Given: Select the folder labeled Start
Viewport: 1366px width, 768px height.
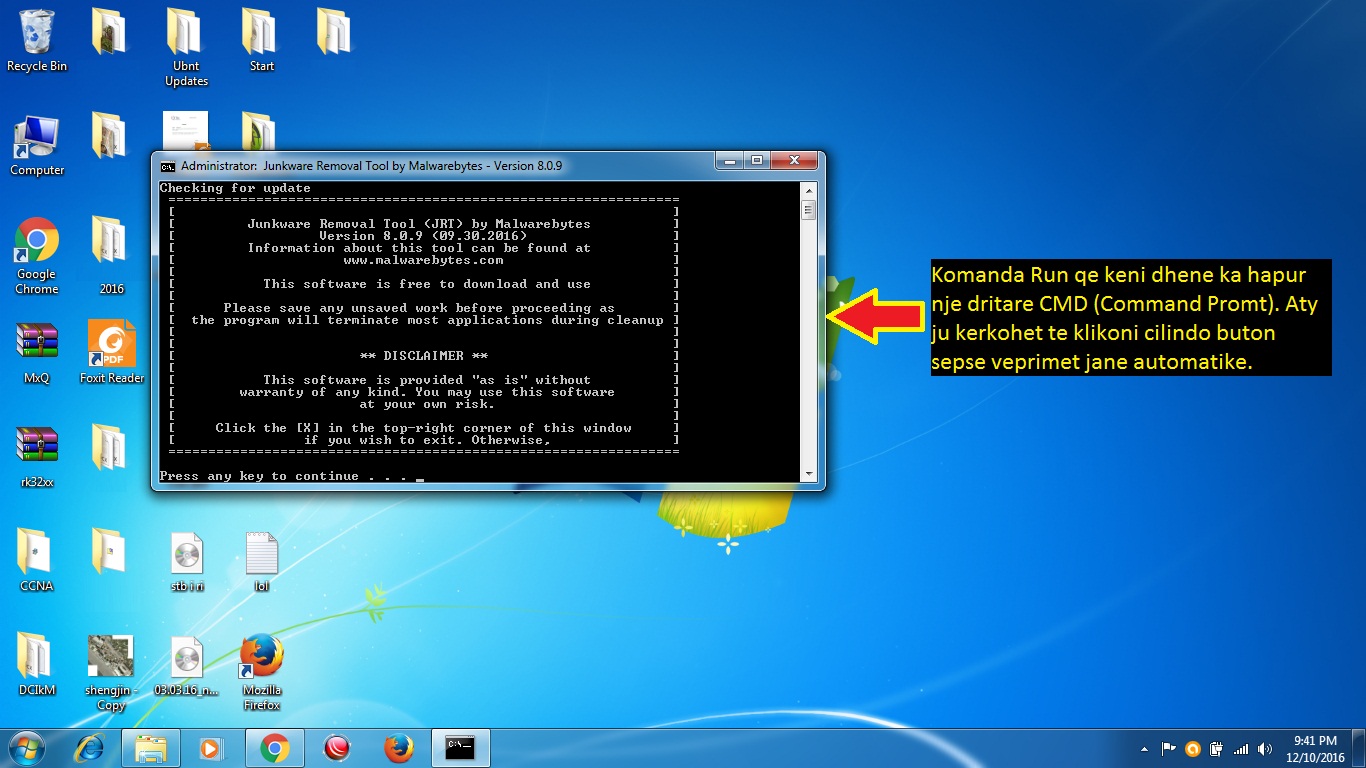Looking at the screenshot, I should 261,41.
